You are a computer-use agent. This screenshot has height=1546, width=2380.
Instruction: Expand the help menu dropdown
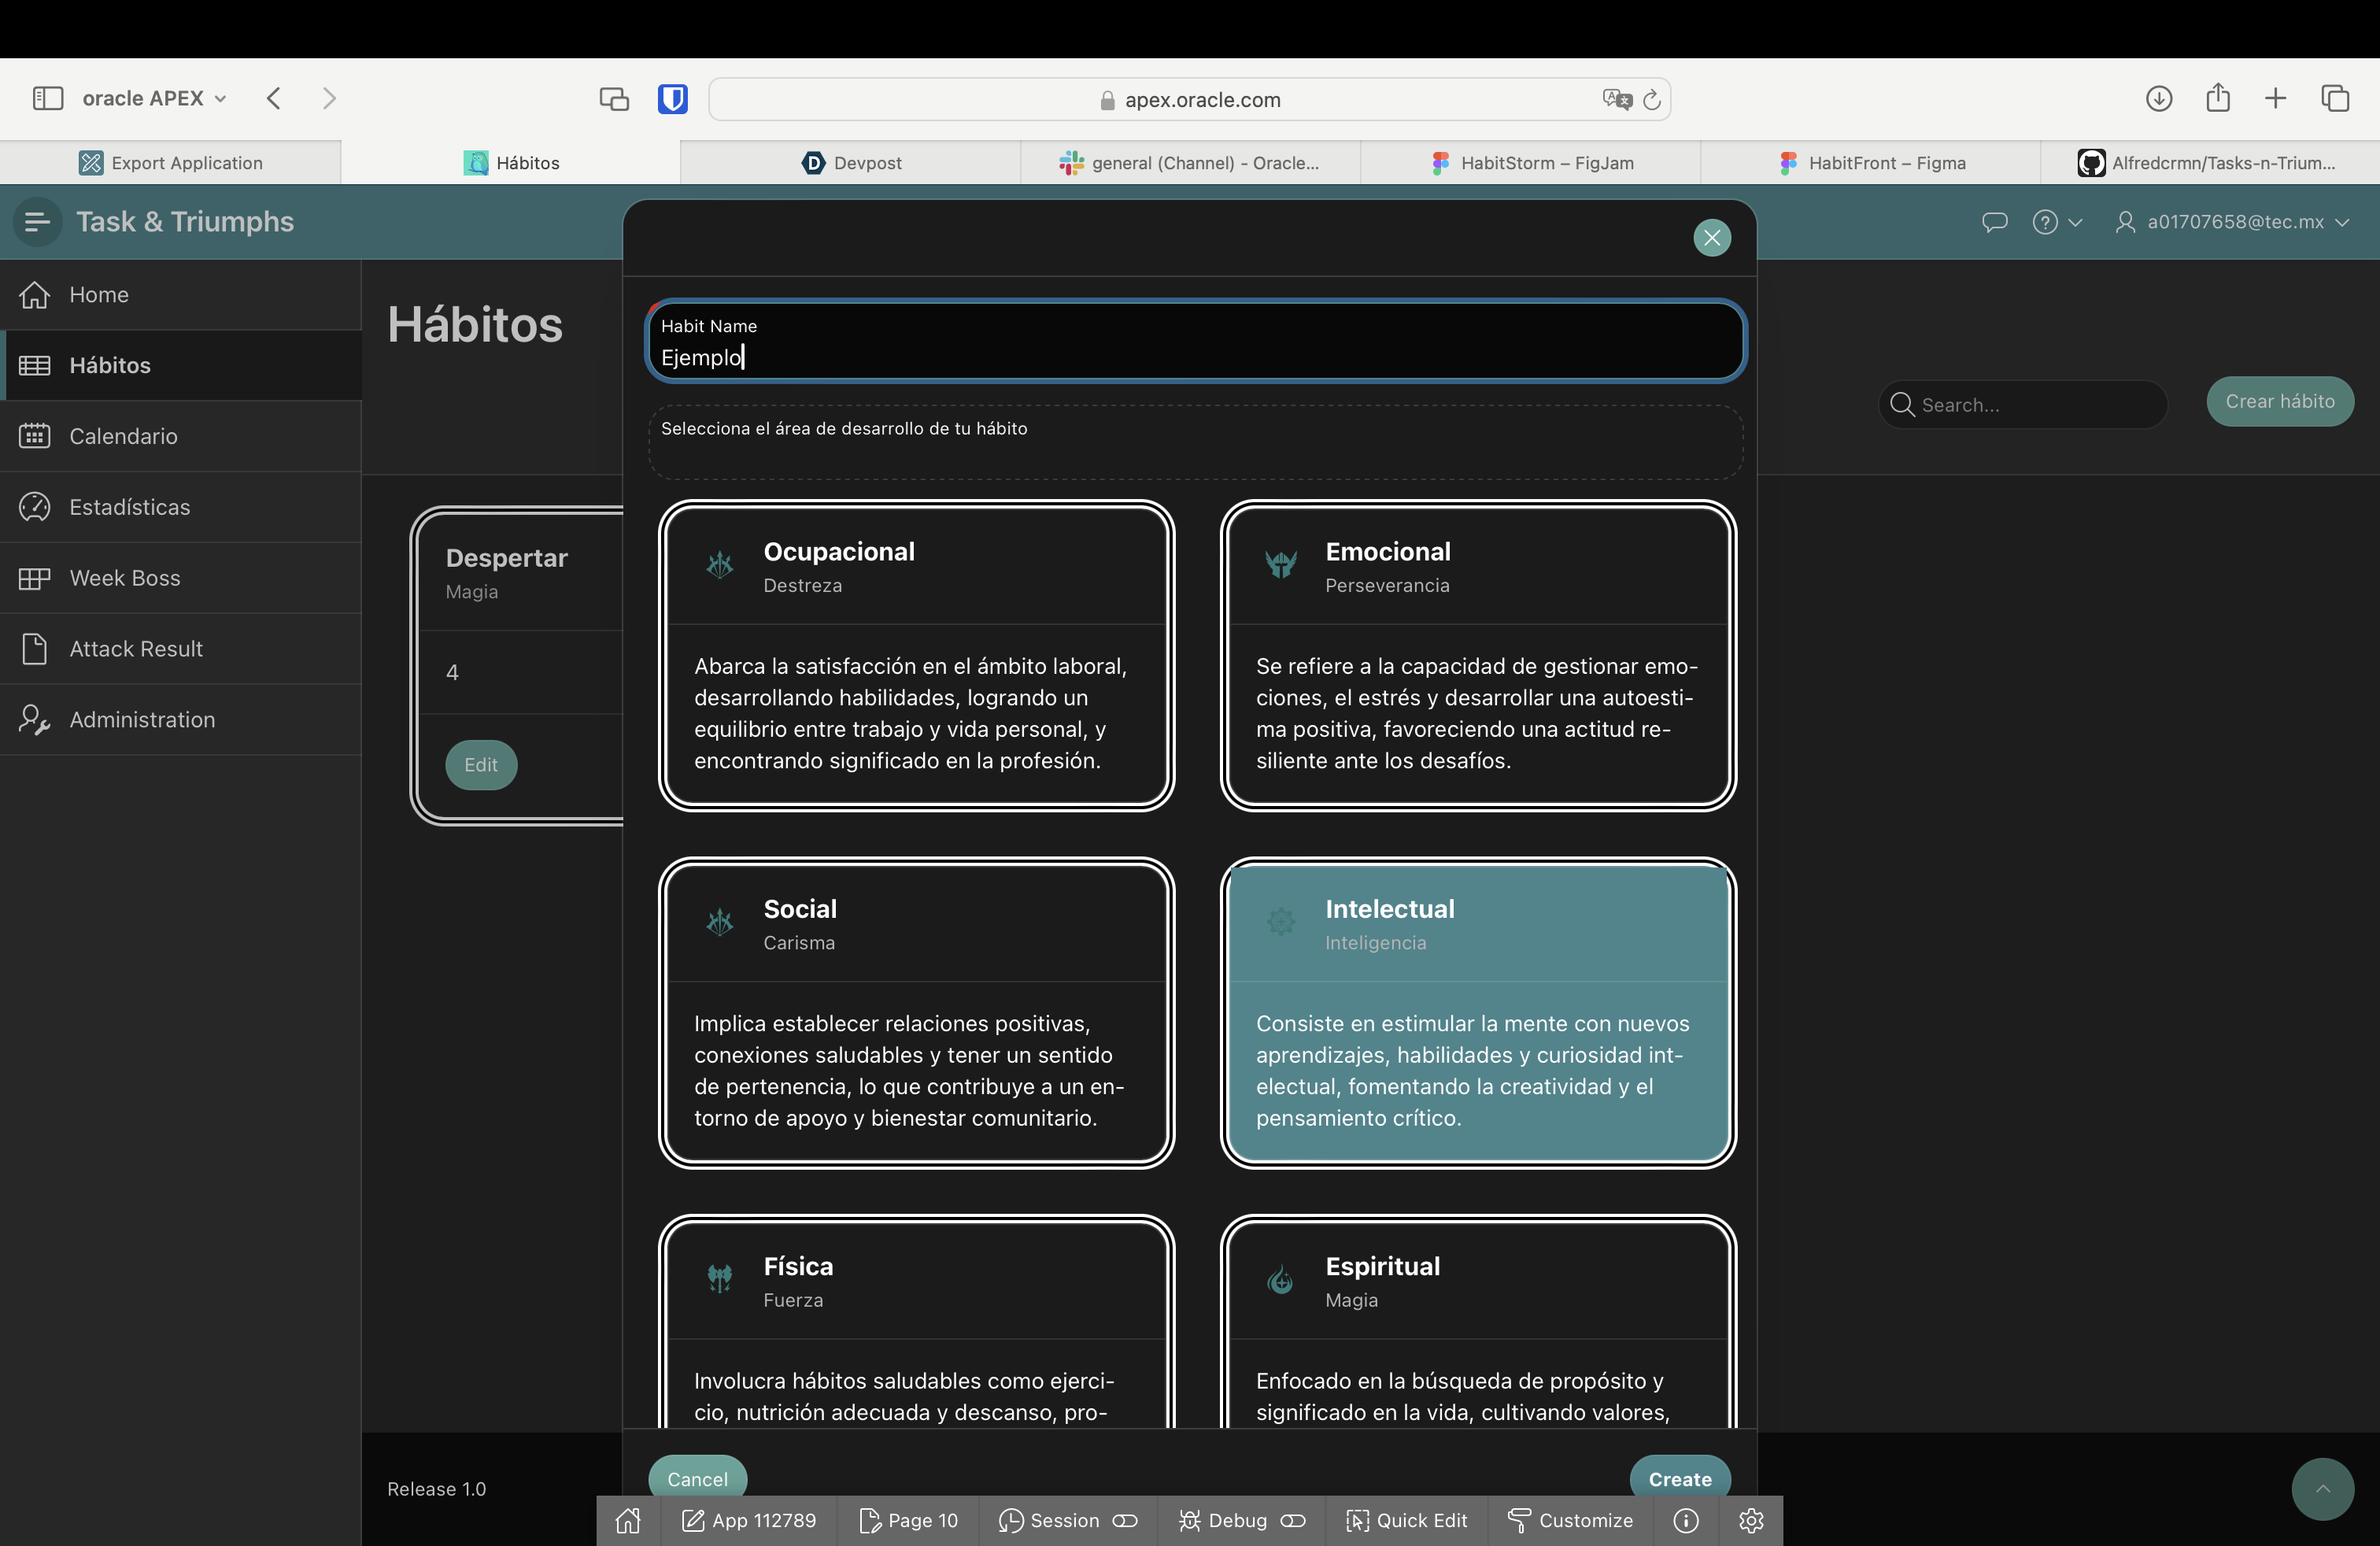point(2057,222)
